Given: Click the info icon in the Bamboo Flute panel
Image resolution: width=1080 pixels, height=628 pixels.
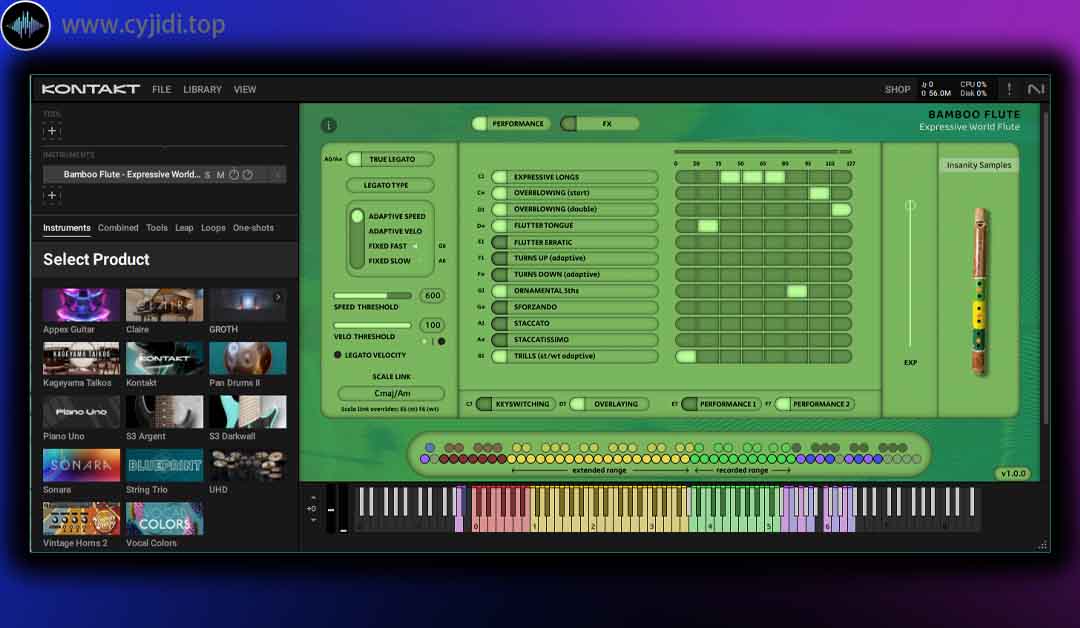Looking at the screenshot, I should point(329,125).
